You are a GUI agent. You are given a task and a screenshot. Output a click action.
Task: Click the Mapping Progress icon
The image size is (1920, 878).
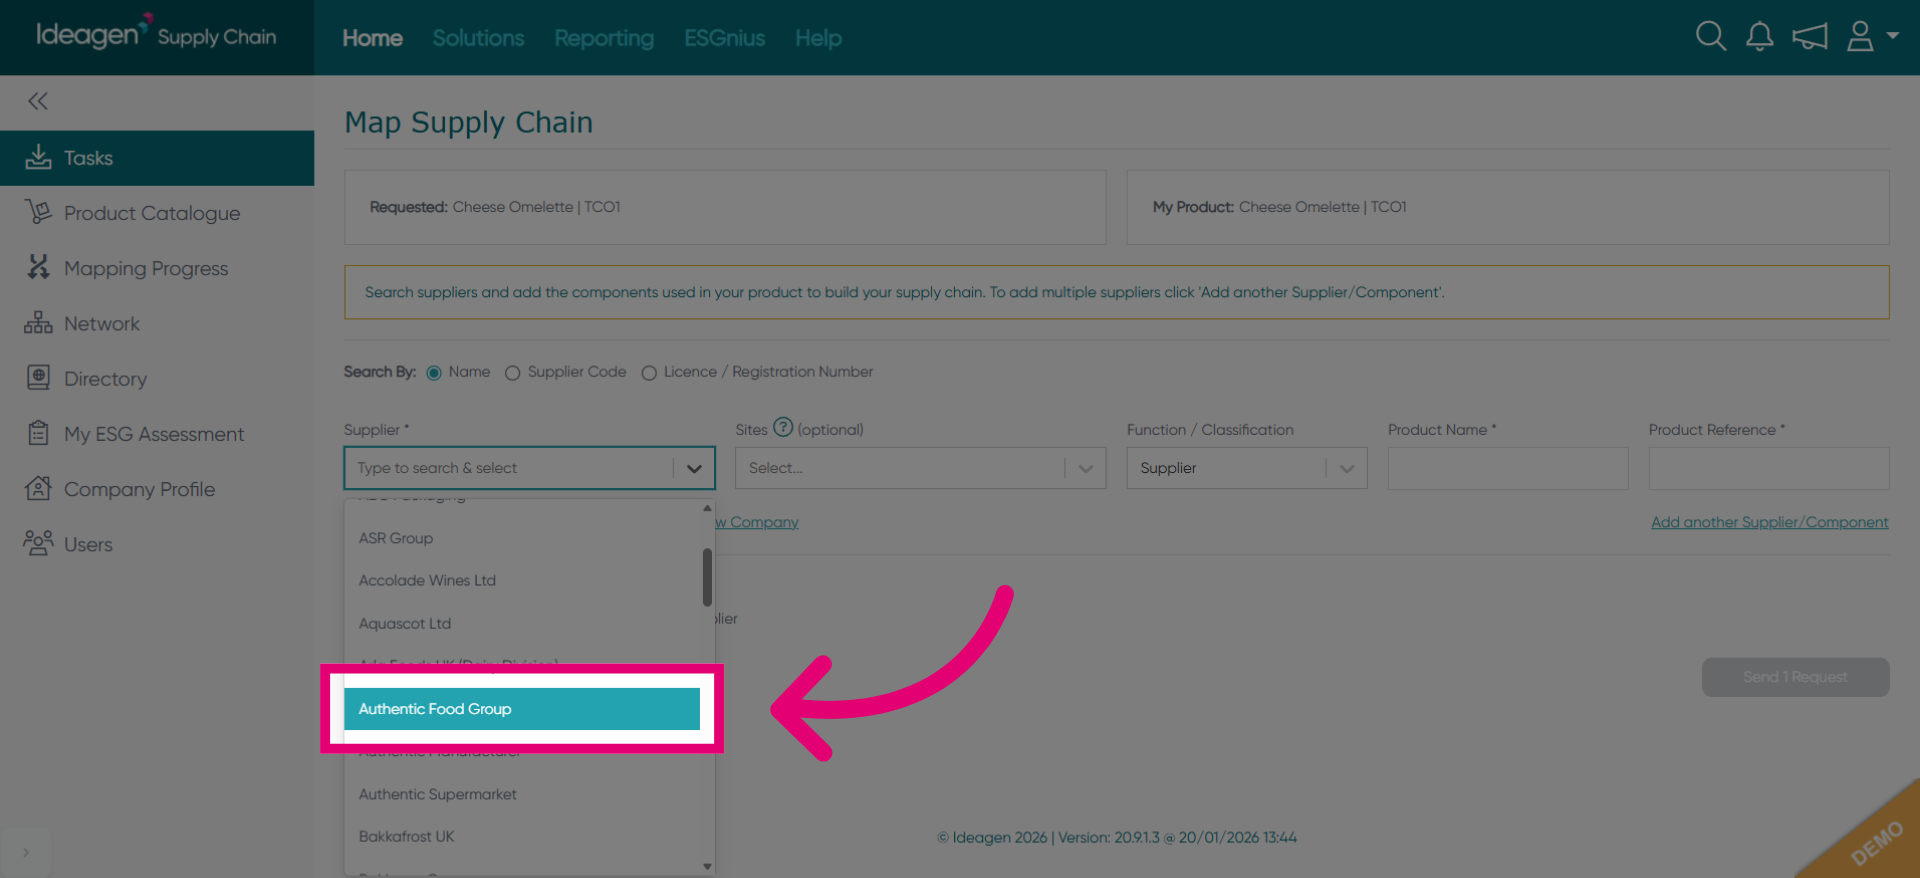(38, 267)
